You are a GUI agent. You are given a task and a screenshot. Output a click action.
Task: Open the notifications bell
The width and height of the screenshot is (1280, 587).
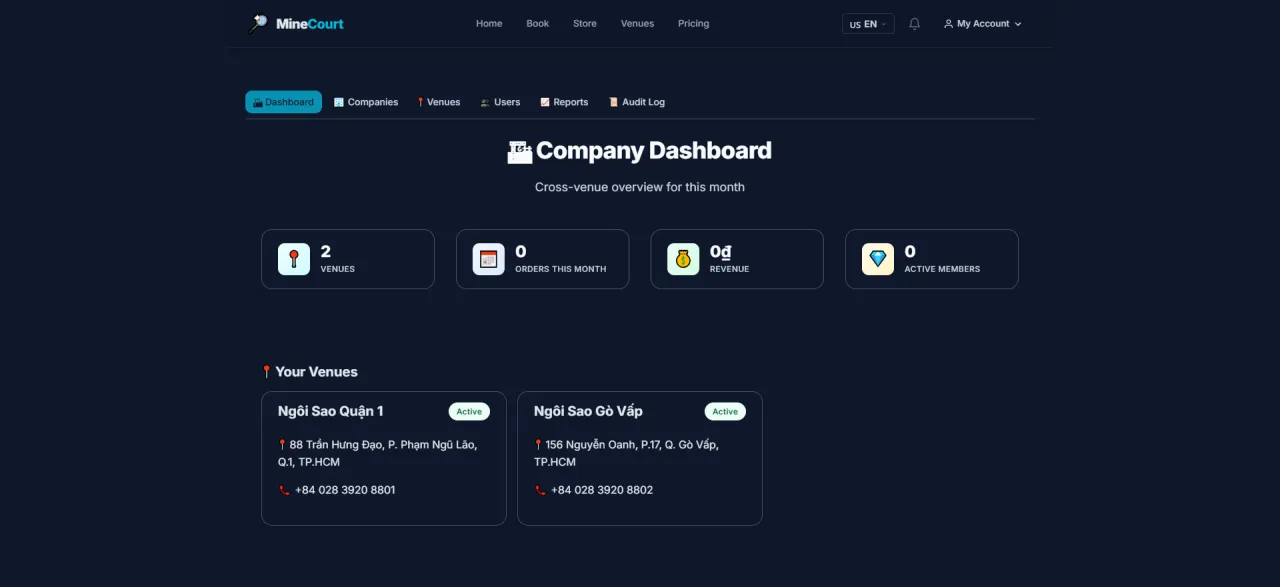(x=914, y=24)
